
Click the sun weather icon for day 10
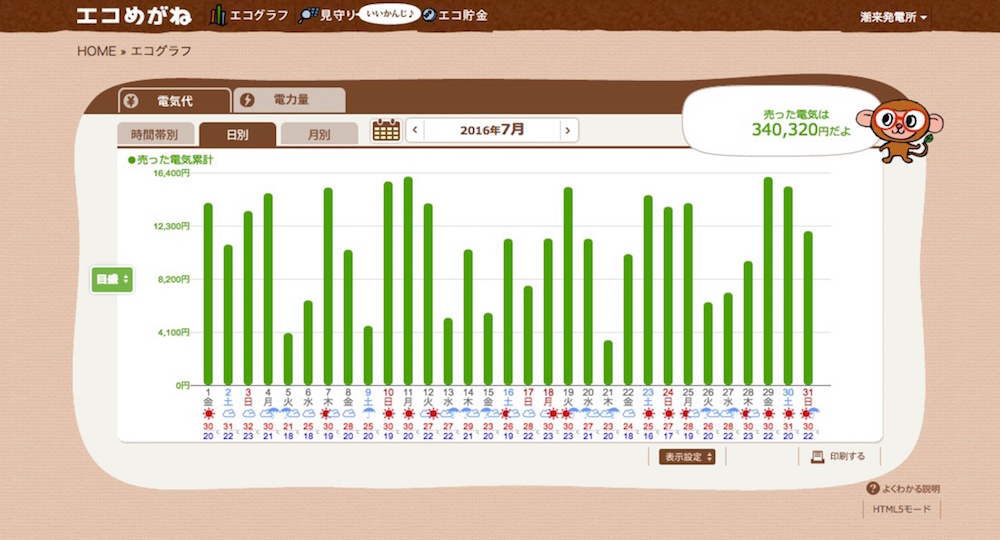click(x=388, y=414)
